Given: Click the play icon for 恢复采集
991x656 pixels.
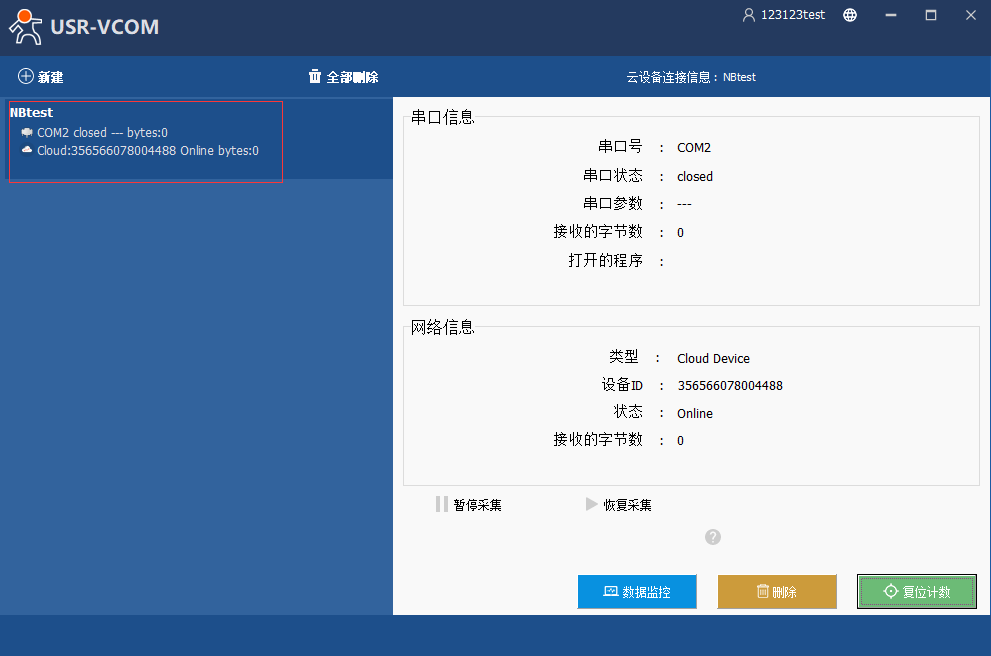Looking at the screenshot, I should tap(591, 504).
